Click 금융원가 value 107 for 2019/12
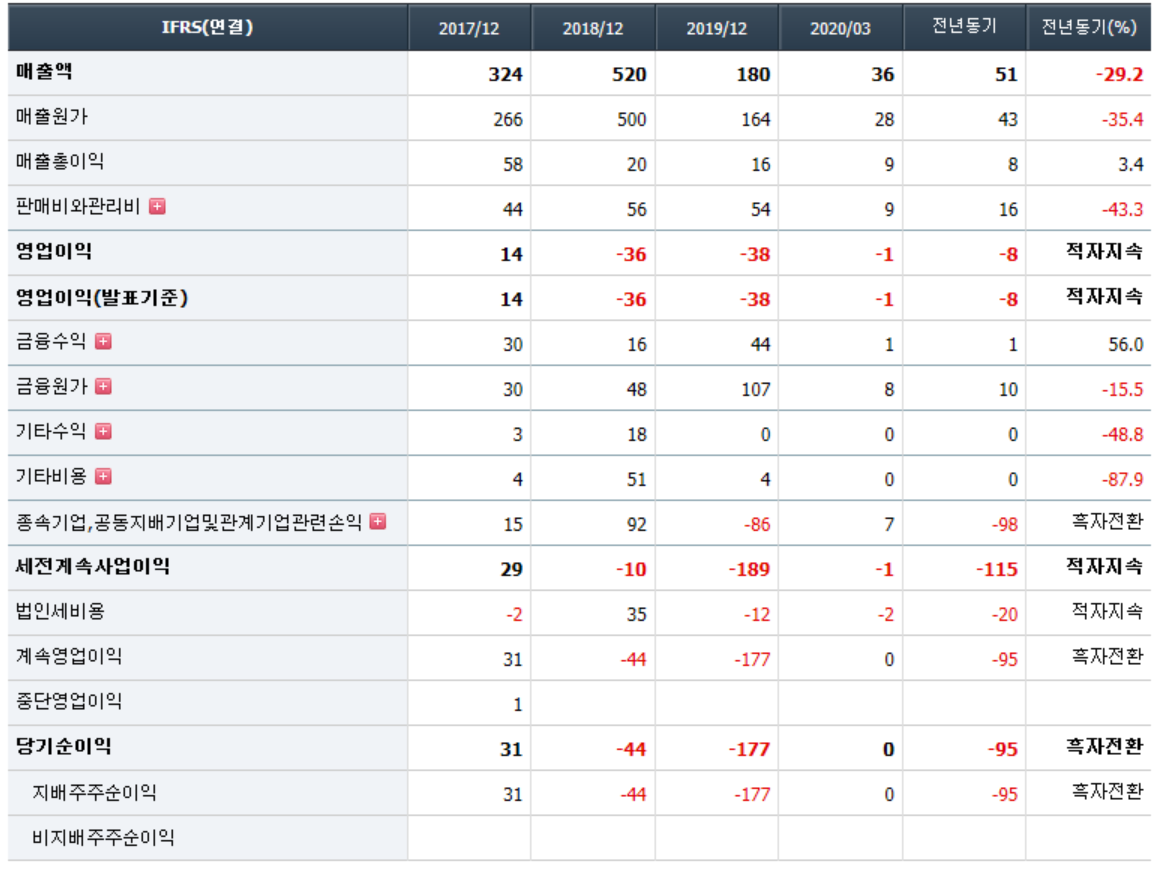The width and height of the screenshot is (1168, 876). [x=756, y=390]
